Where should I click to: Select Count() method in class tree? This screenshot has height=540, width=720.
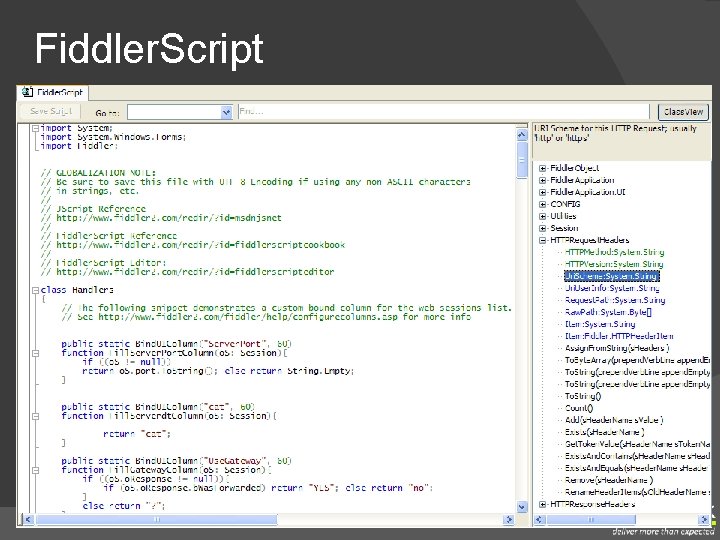(579, 408)
